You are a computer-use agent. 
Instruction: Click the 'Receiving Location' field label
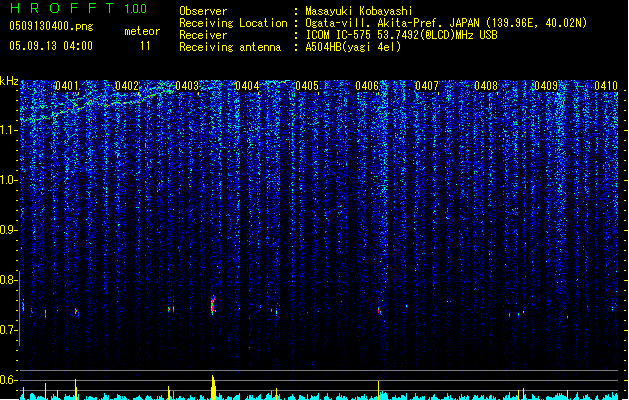pos(233,23)
